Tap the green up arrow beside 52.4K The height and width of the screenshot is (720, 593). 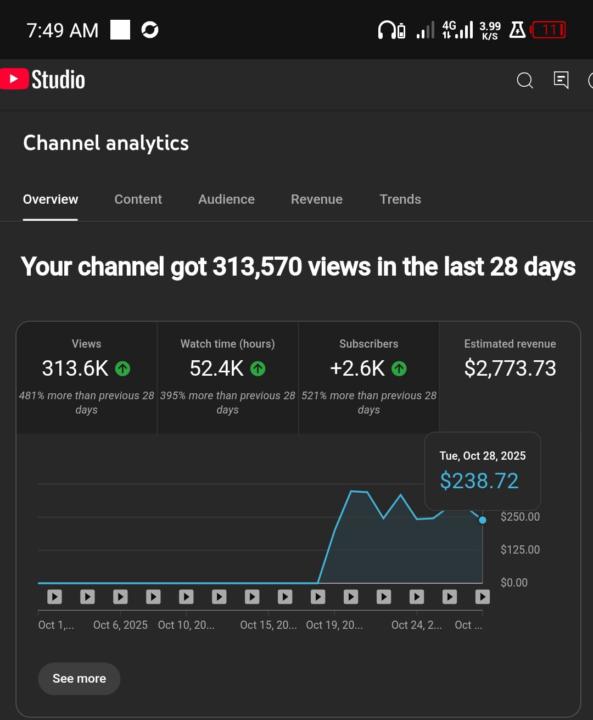pyautogui.click(x=258, y=368)
